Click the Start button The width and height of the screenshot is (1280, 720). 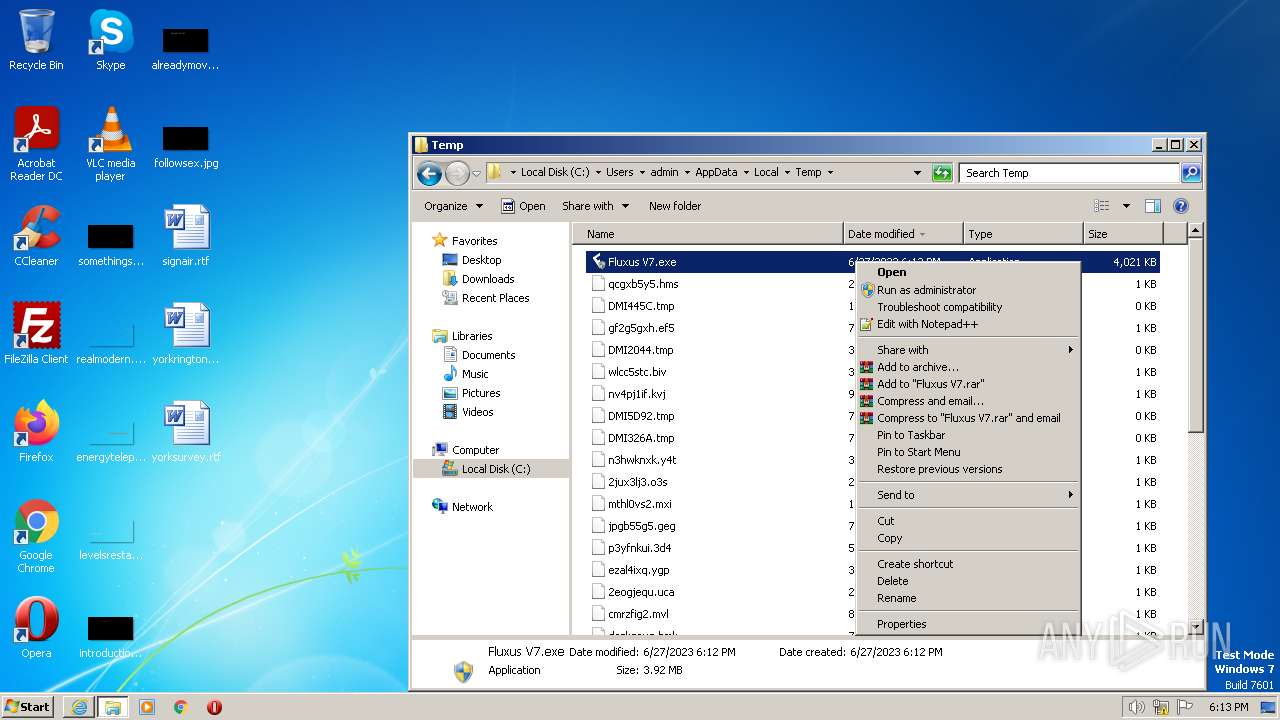click(x=27, y=707)
